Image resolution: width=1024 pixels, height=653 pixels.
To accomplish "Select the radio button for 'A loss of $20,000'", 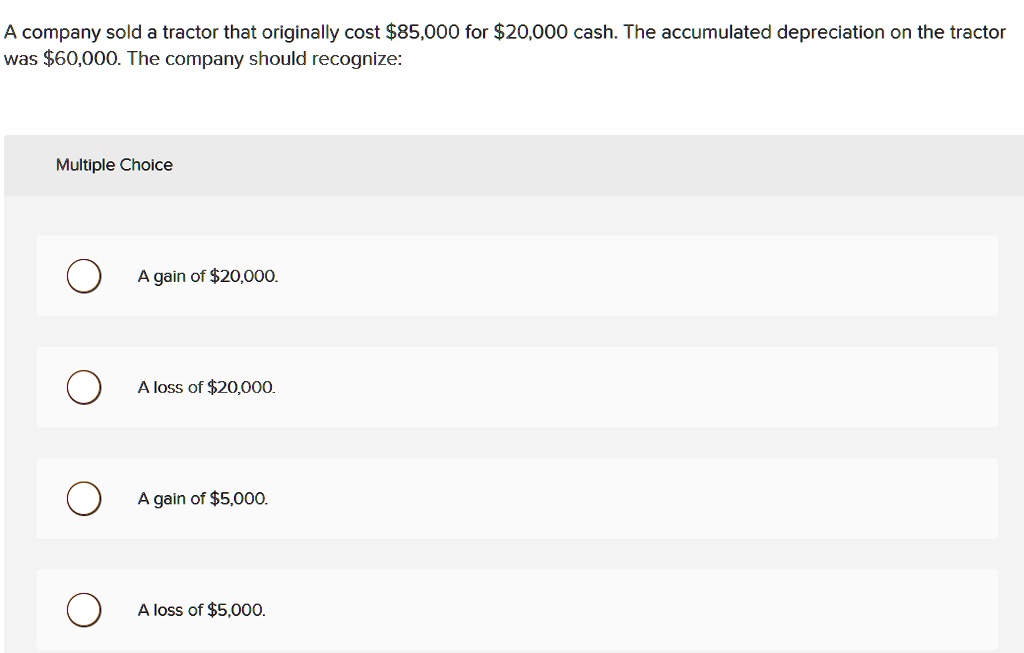I will tap(84, 387).
